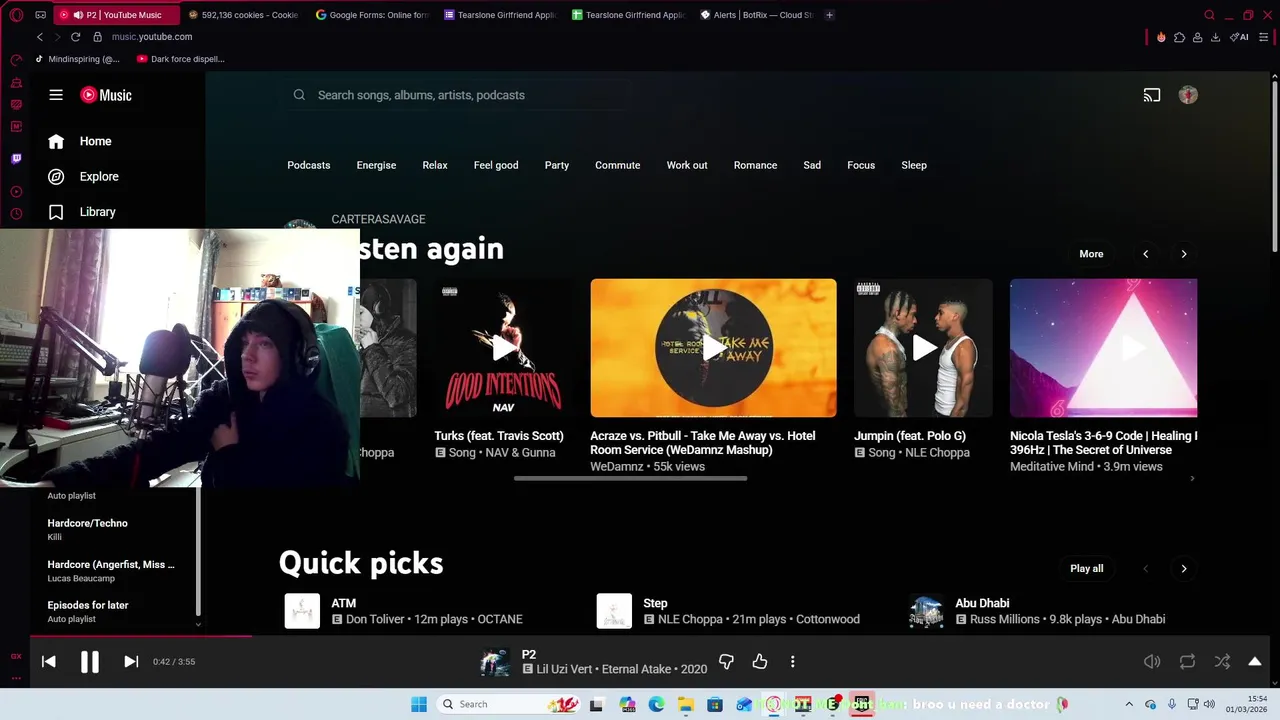Click the More button for Listen again
The height and width of the screenshot is (720, 1280).
coord(1091,254)
